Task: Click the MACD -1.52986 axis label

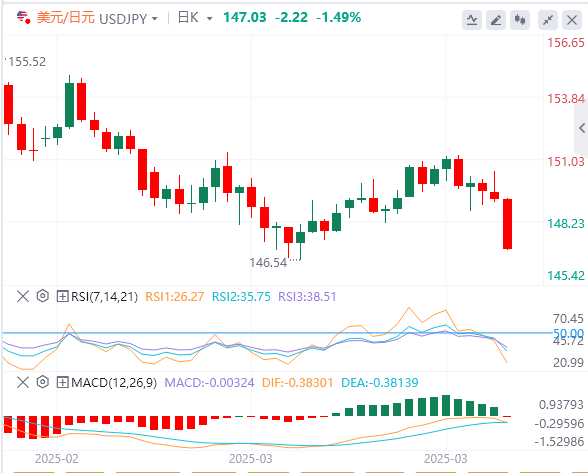Action: [559, 441]
